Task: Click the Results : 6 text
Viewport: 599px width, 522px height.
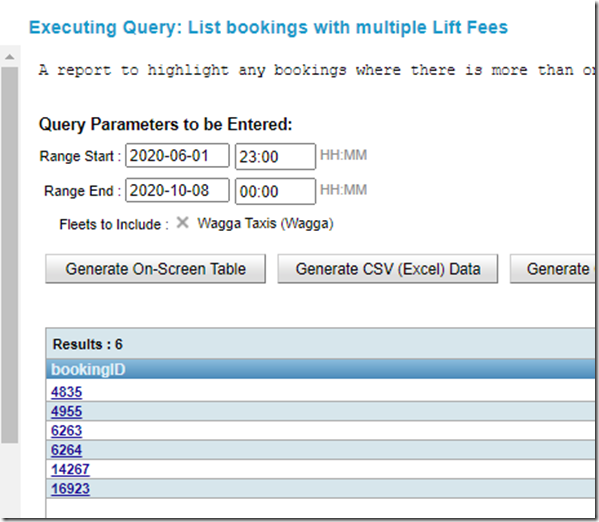Action: [87, 344]
